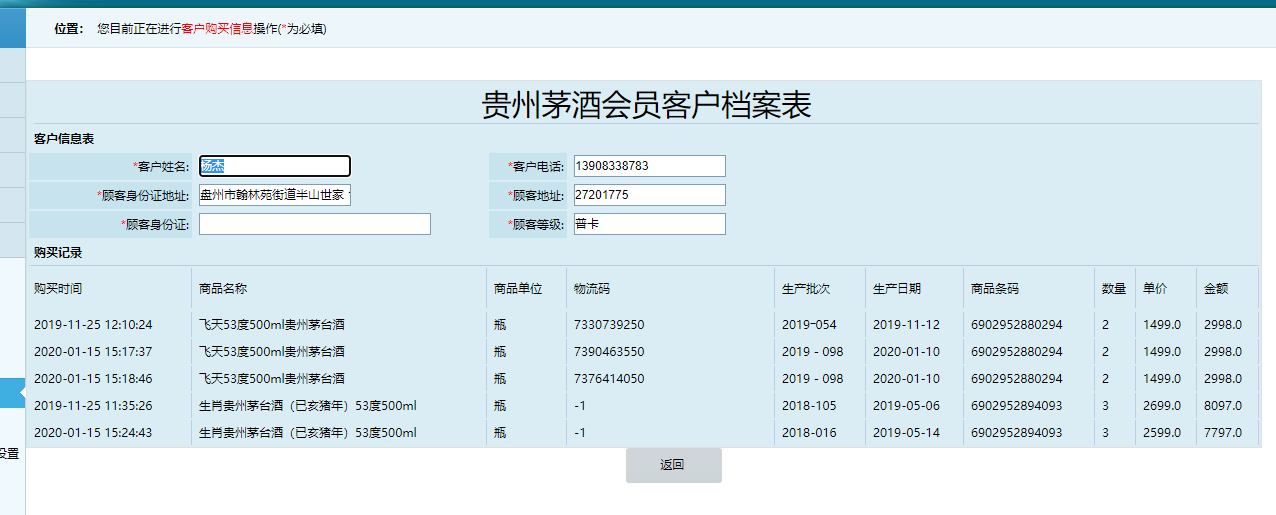Select the 物流码 column header

tap(591, 288)
